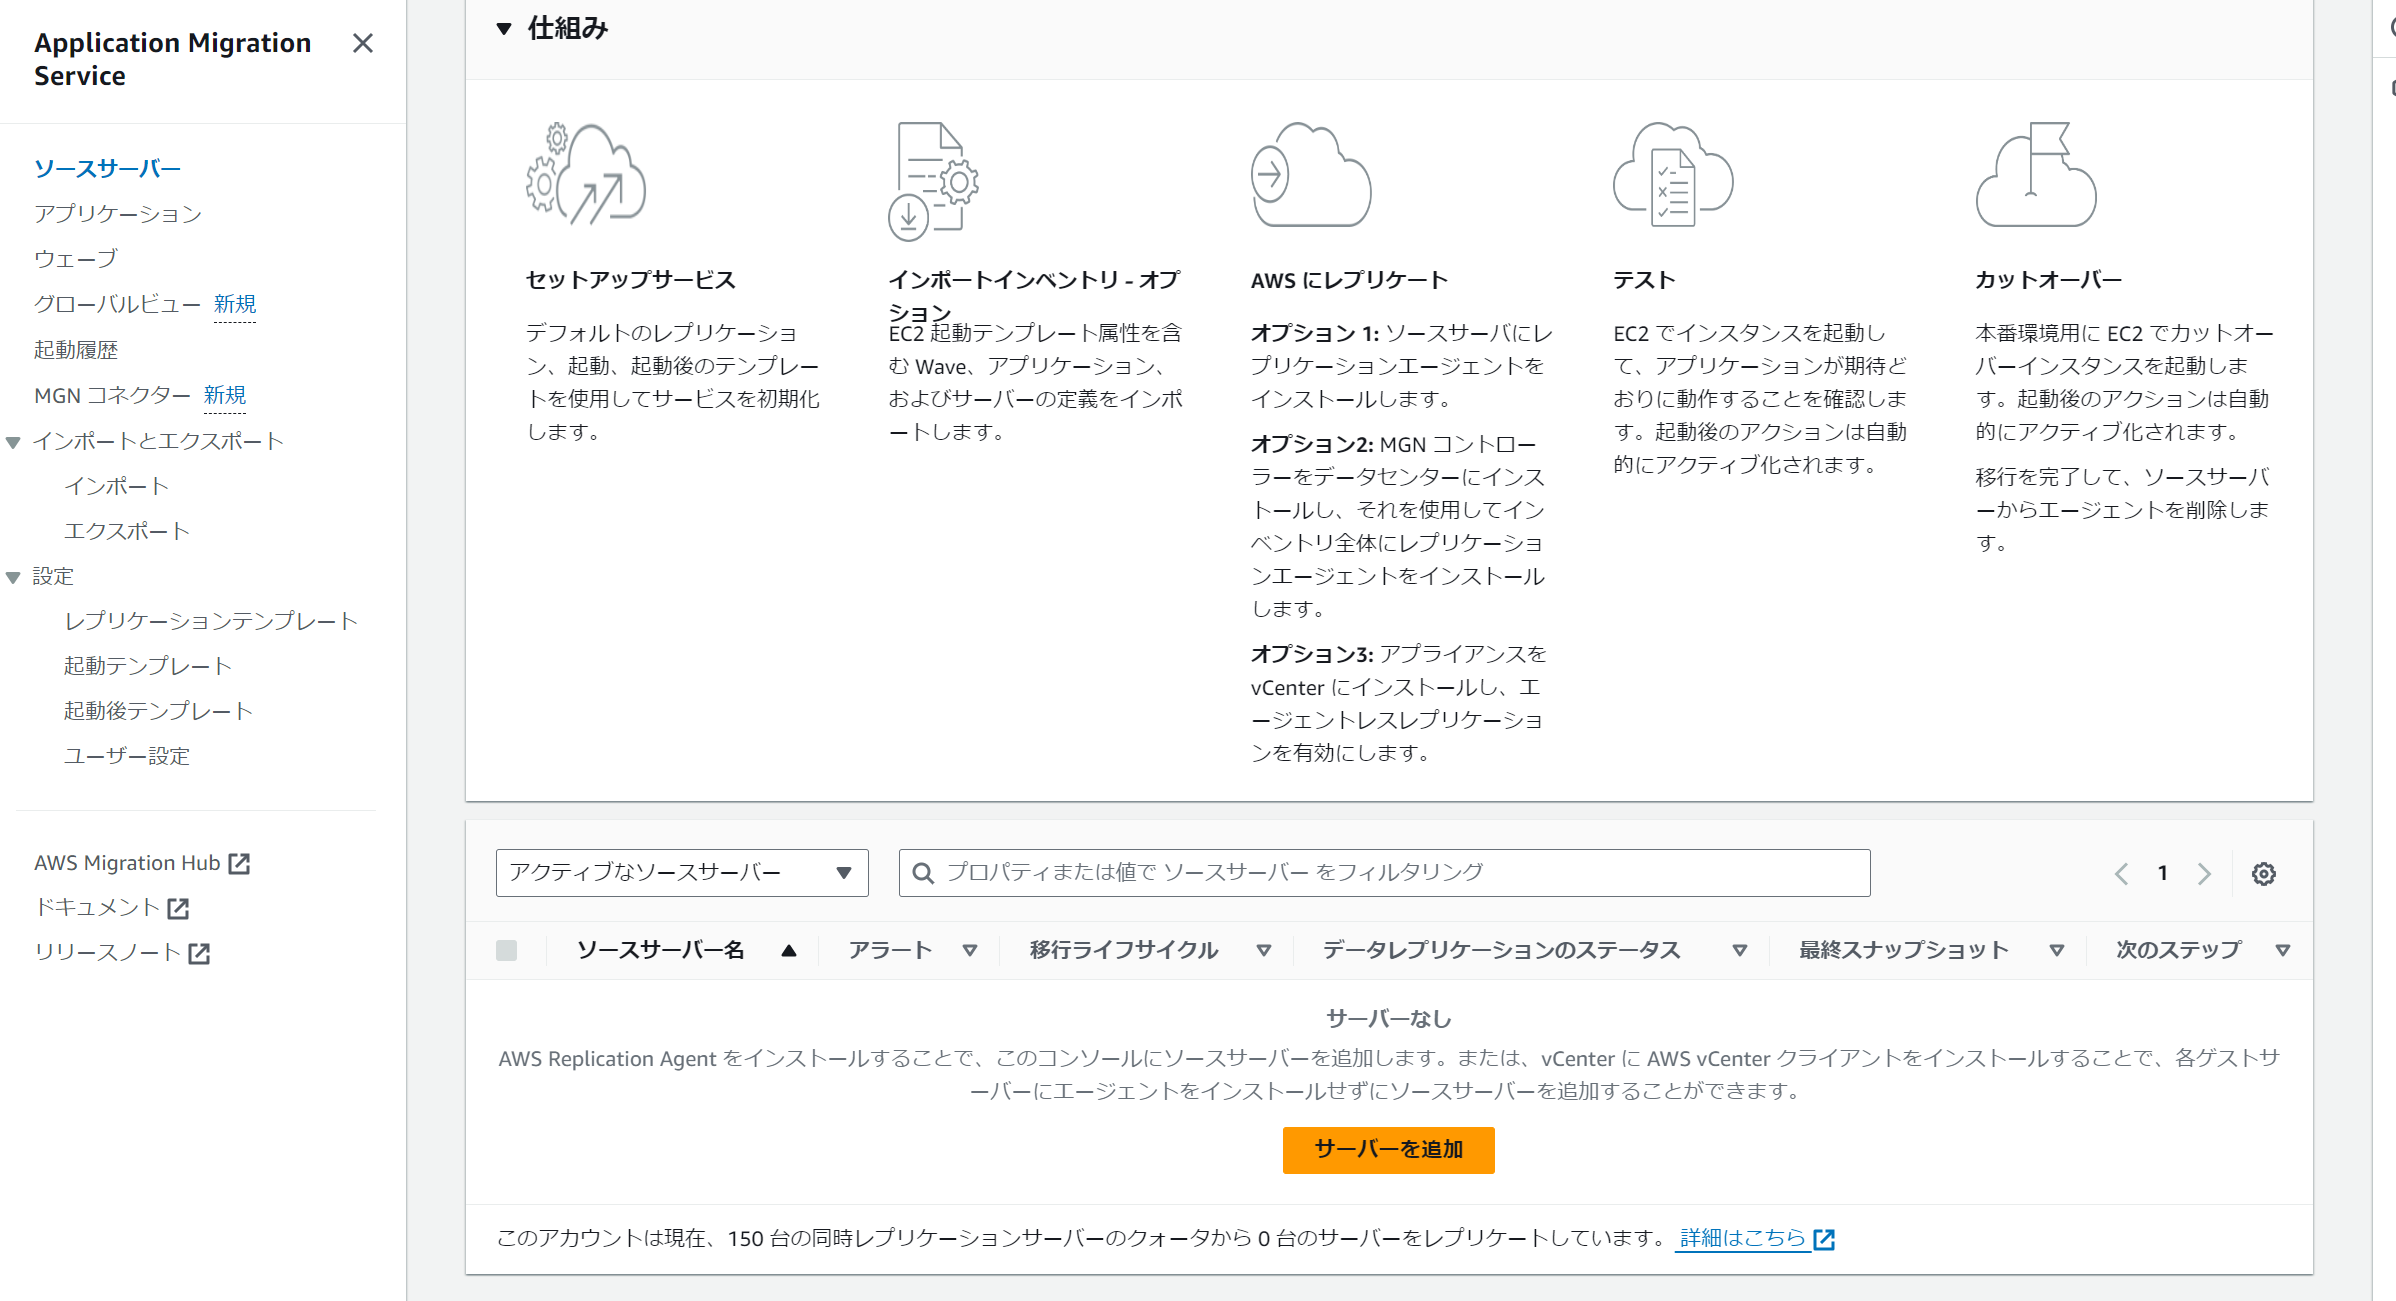The height and width of the screenshot is (1301, 2396).
Task: Click the Cutover flag cloud icon
Action: pyautogui.click(x=2035, y=175)
